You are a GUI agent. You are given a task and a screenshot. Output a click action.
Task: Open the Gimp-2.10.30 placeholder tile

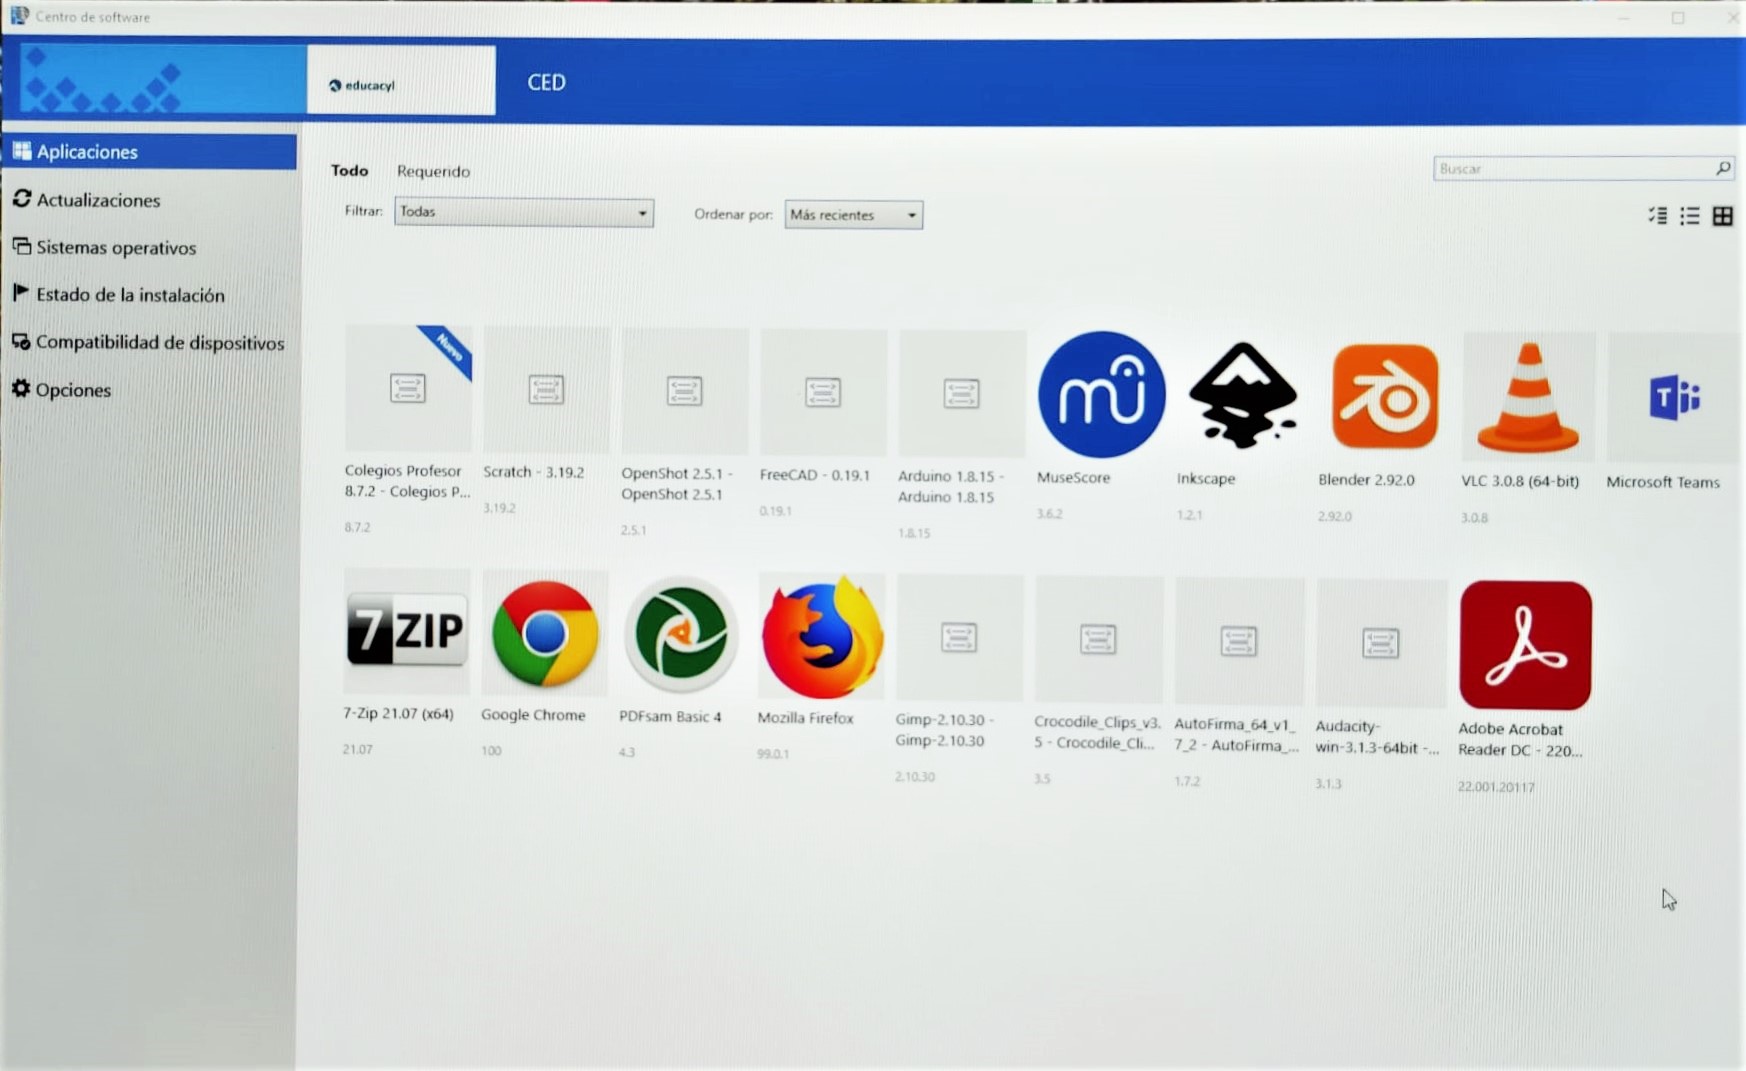959,637
